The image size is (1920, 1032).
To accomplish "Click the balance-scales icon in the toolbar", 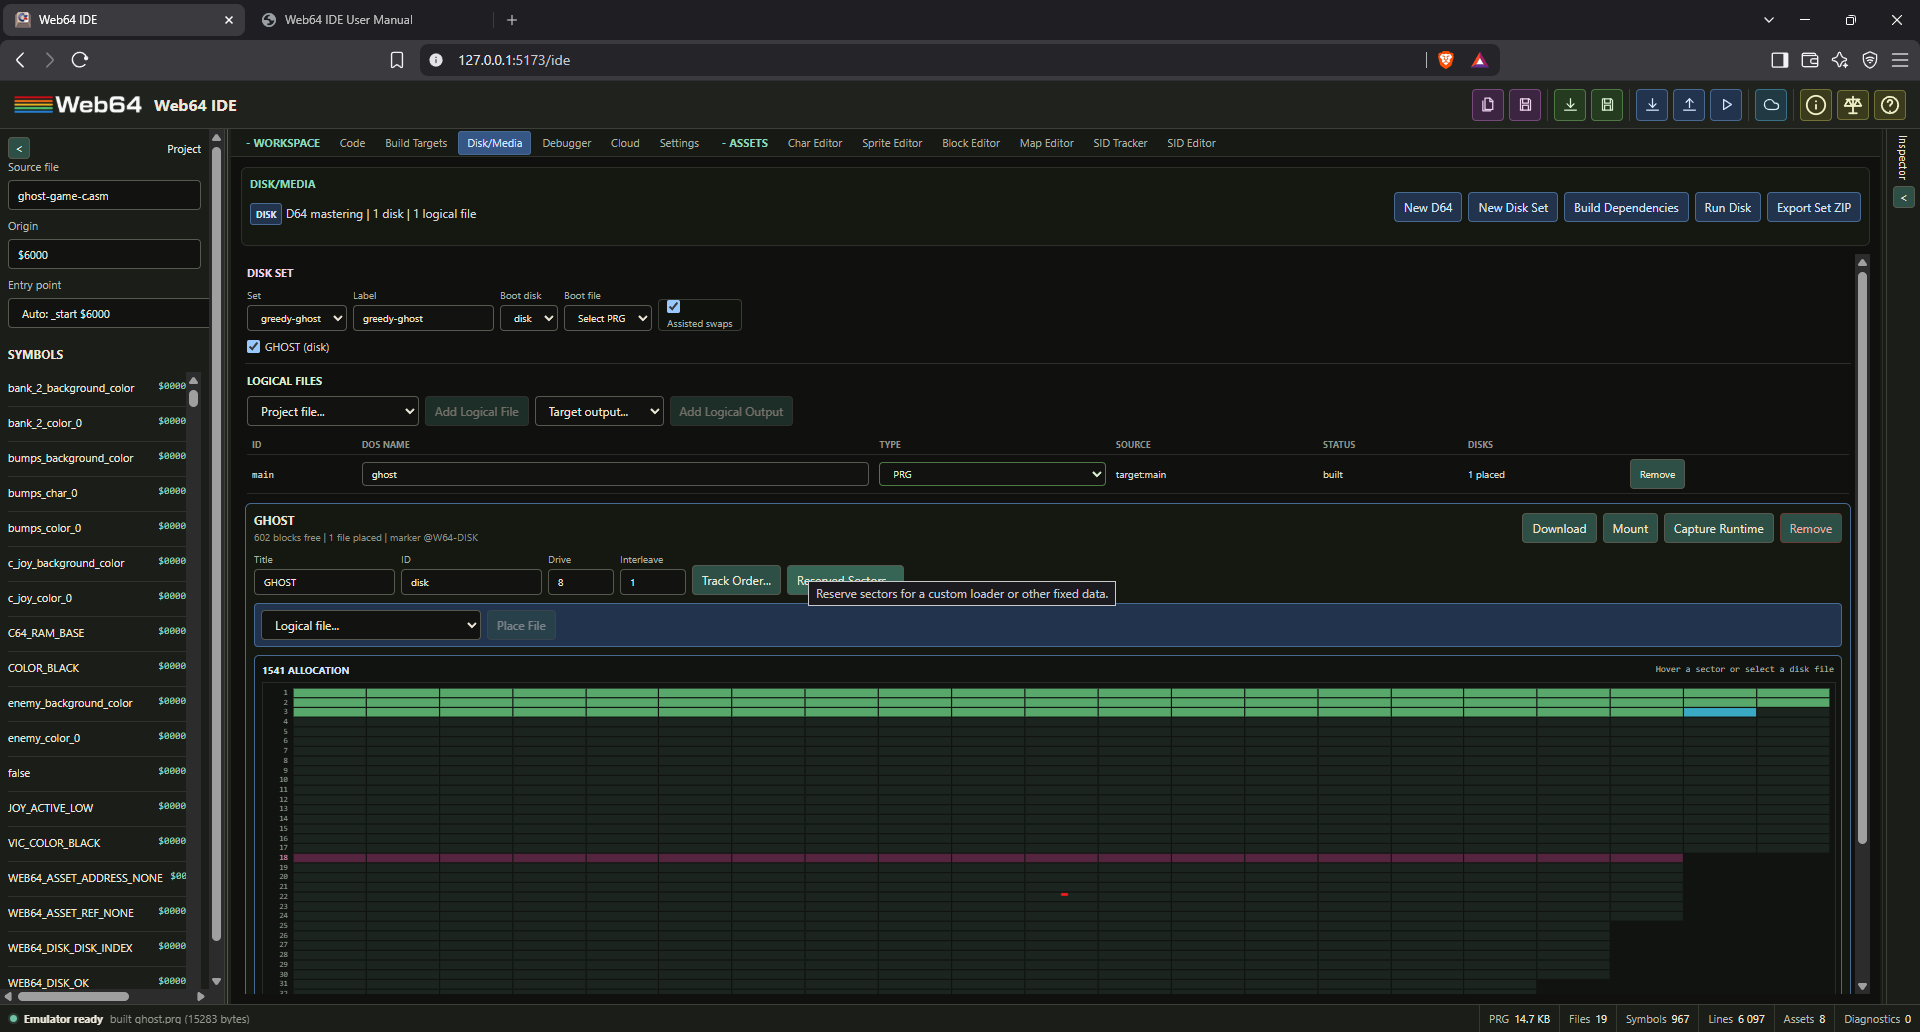I will 1853,105.
